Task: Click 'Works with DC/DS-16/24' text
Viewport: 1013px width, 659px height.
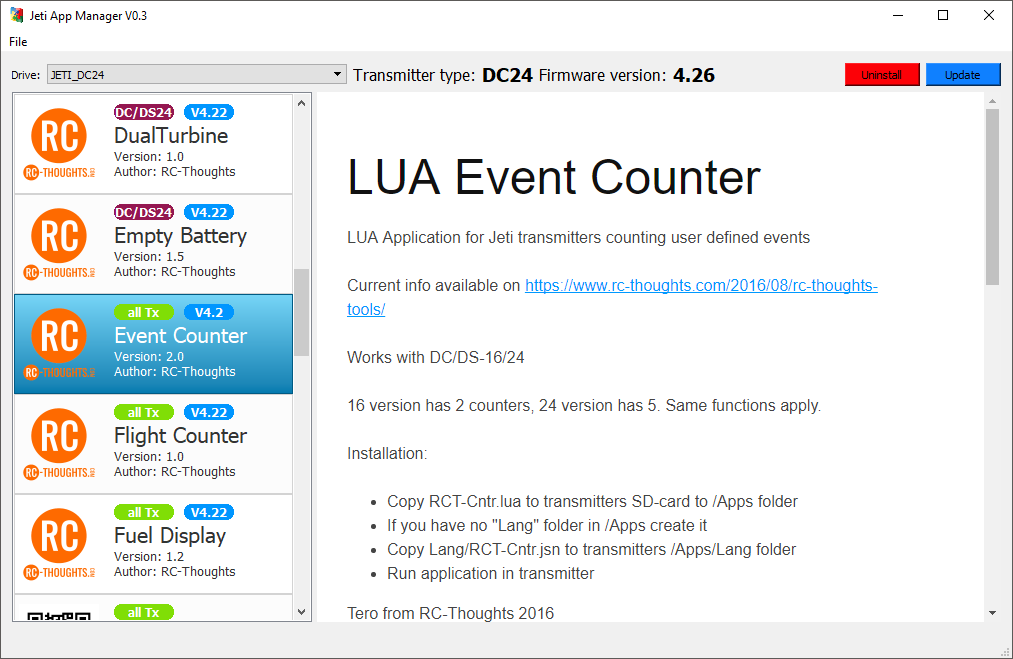Action: point(435,357)
